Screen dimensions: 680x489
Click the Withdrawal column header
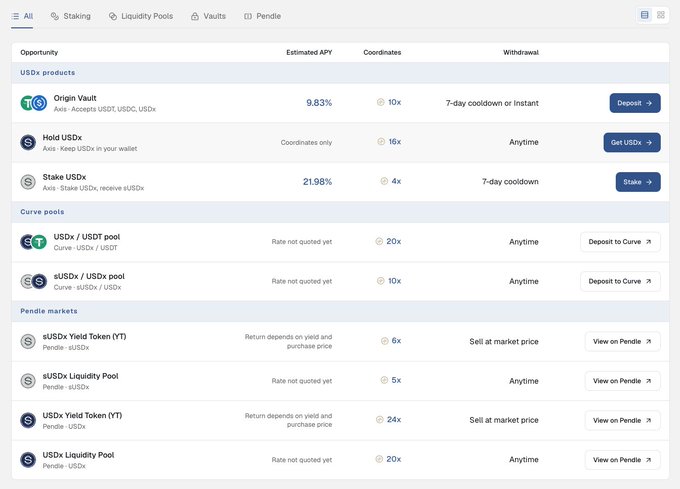[521, 52]
